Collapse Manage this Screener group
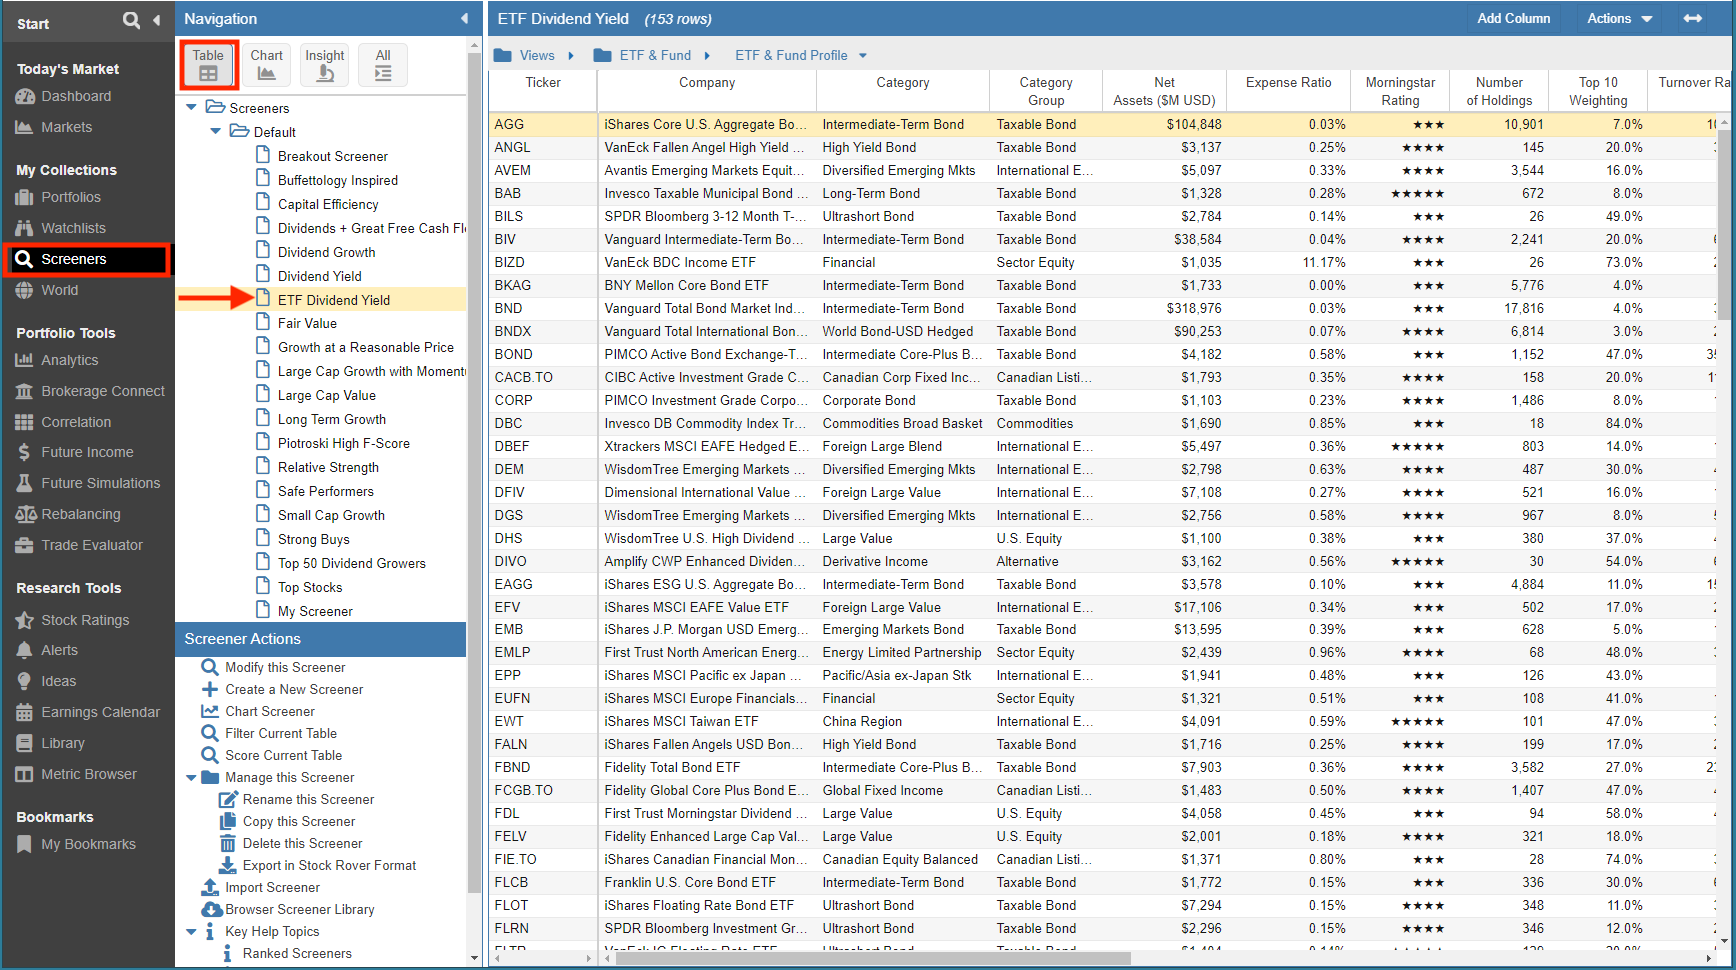 tap(192, 777)
